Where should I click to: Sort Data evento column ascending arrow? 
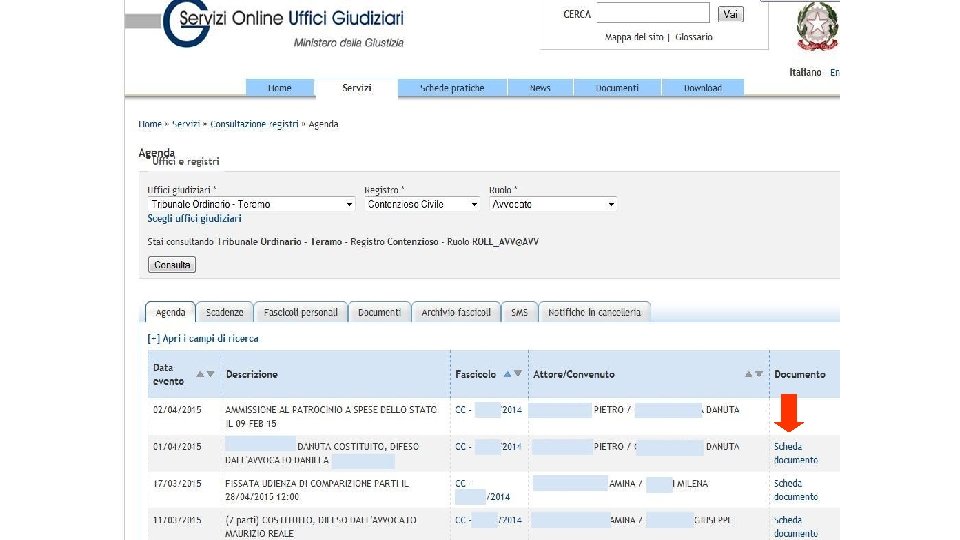(x=200, y=374)
